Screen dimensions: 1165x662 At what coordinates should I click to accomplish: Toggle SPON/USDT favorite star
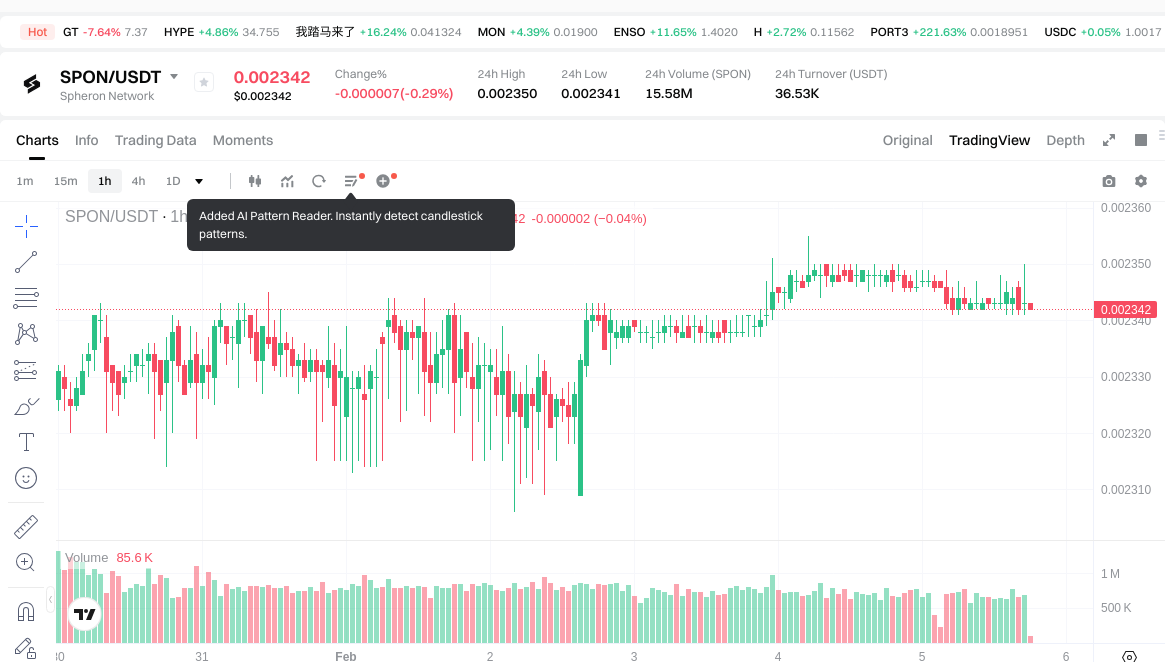tap(204, 83)
